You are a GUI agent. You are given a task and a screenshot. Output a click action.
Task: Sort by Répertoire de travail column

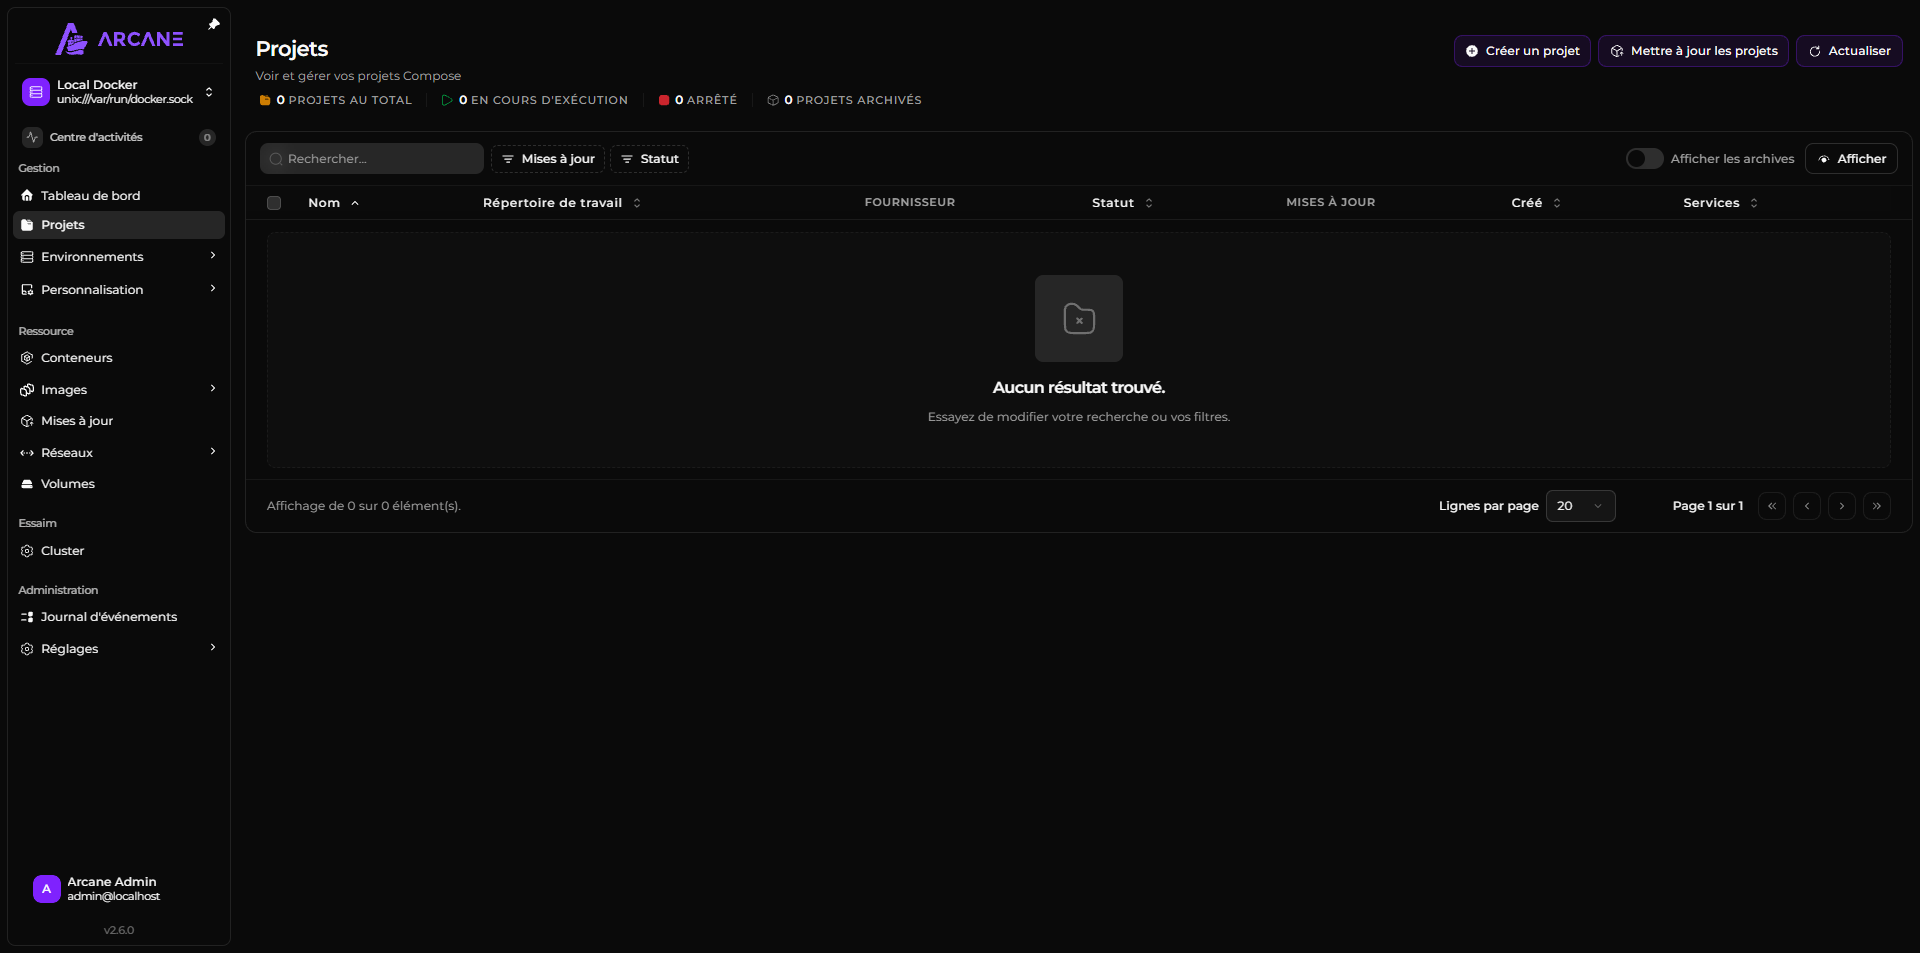point(562,203)
